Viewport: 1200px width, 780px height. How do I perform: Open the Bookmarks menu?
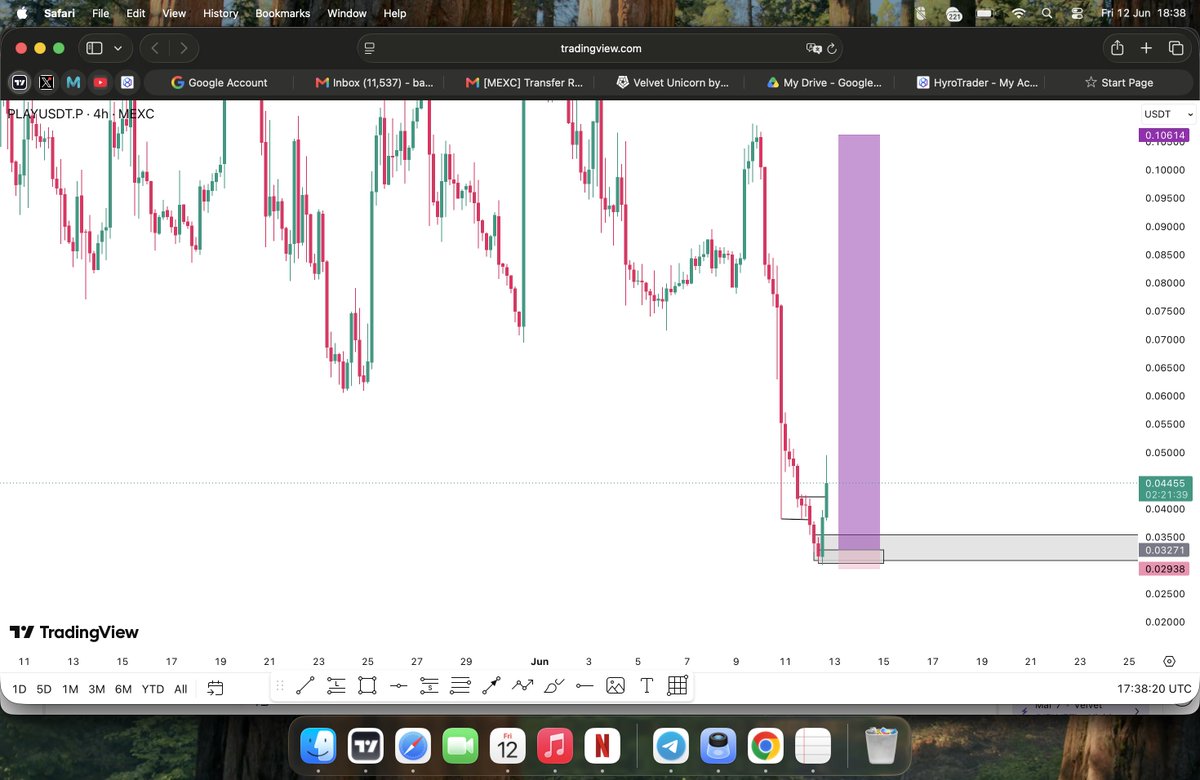click(283, 13)
